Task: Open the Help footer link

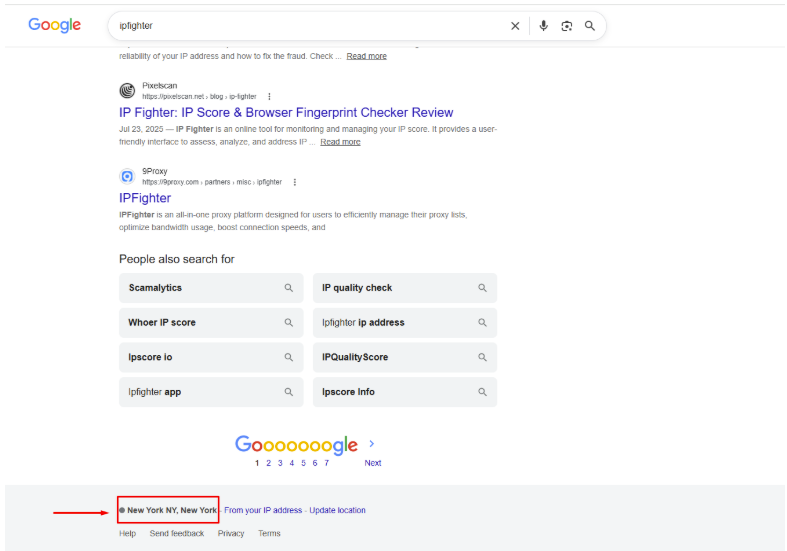Action: pos(127,533)
